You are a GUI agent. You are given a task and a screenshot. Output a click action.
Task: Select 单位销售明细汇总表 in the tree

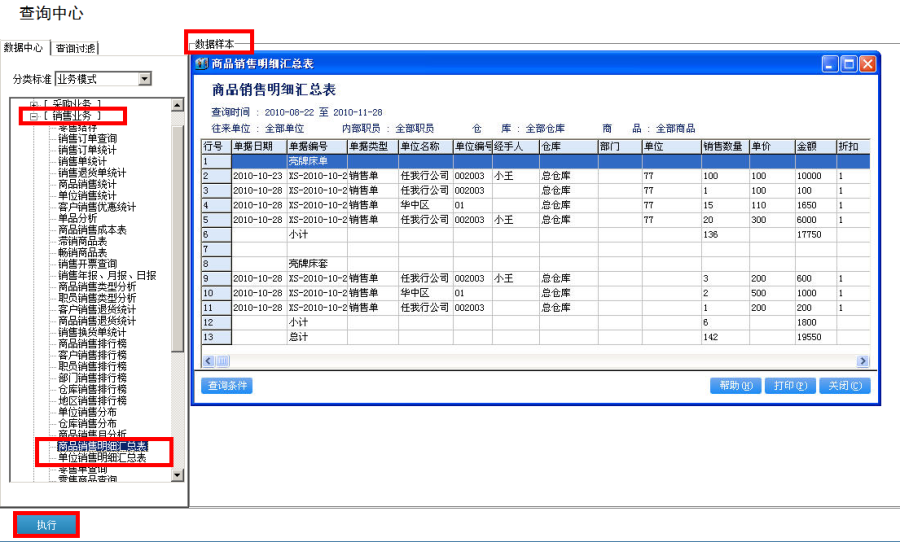[101, 458]
